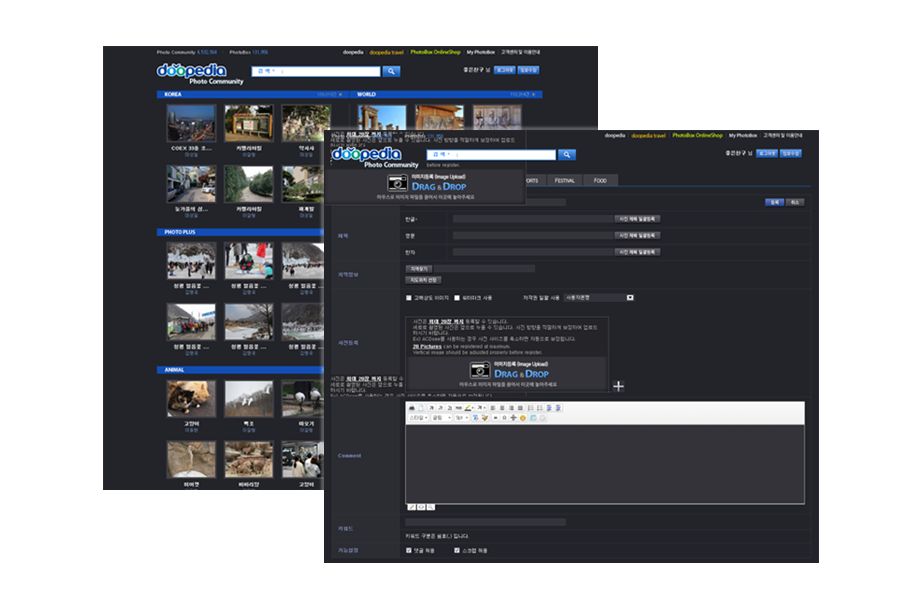
Task: Click the tab partly hidden behind the Drag & Drop panel
Action: pos(534,181)
